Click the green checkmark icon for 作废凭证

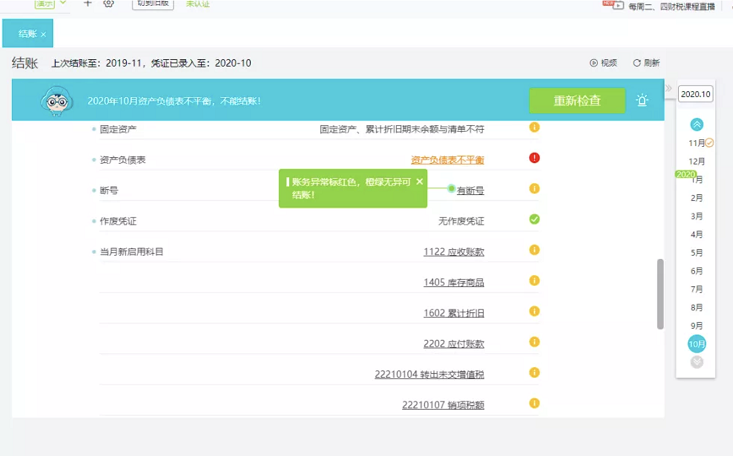click(x=534, y=219)
